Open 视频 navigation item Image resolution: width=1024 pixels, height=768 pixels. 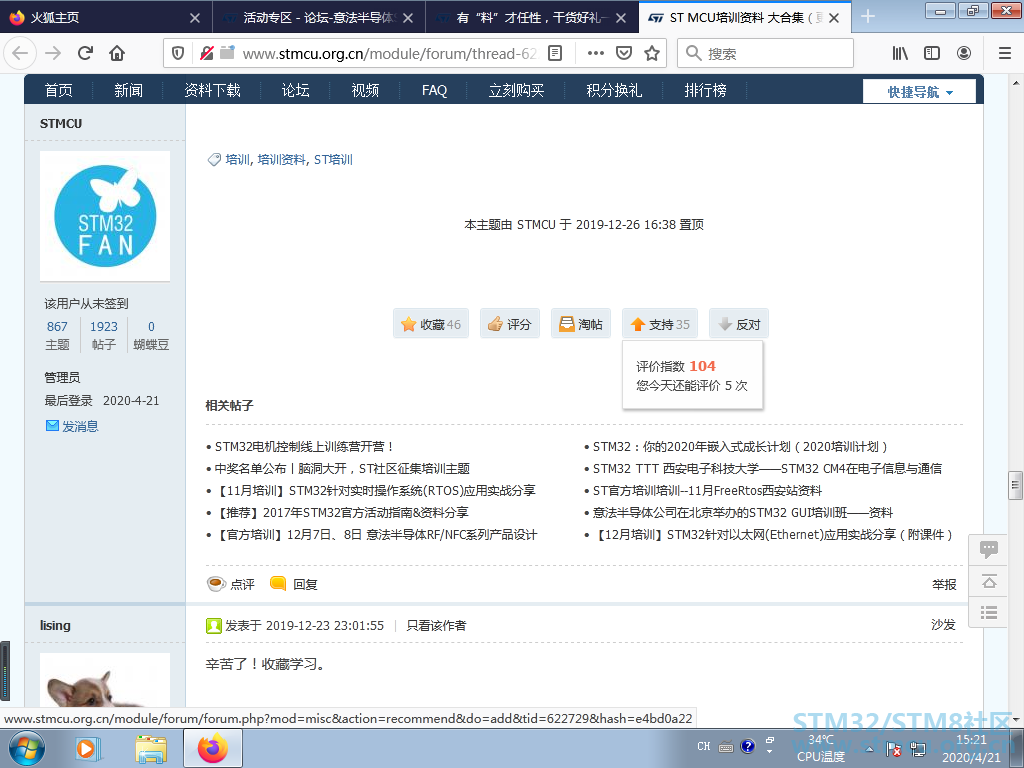(x=365, y=90)
